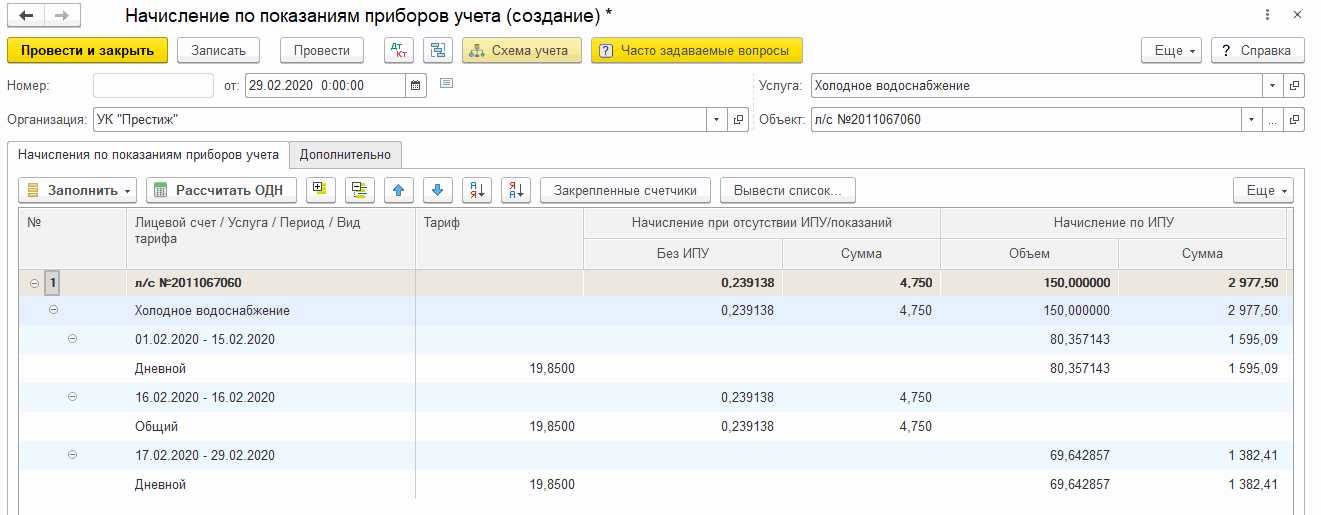
Task: Select volume cell 80,357143 in Дневной row
Action: (x=1030, y=368)
